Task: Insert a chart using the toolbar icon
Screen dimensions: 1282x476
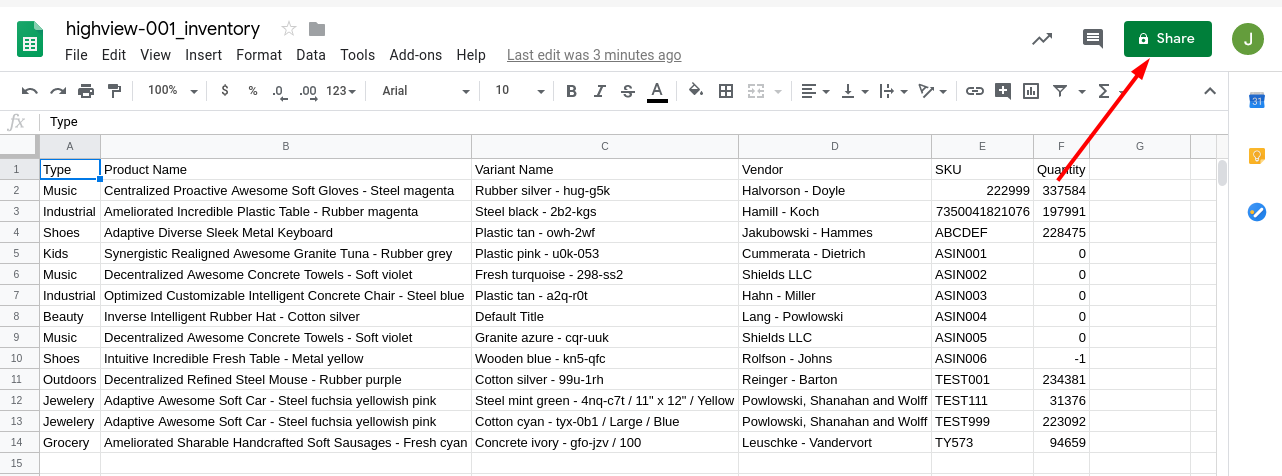Action: pyautogui.click(x=1031, y=91)
